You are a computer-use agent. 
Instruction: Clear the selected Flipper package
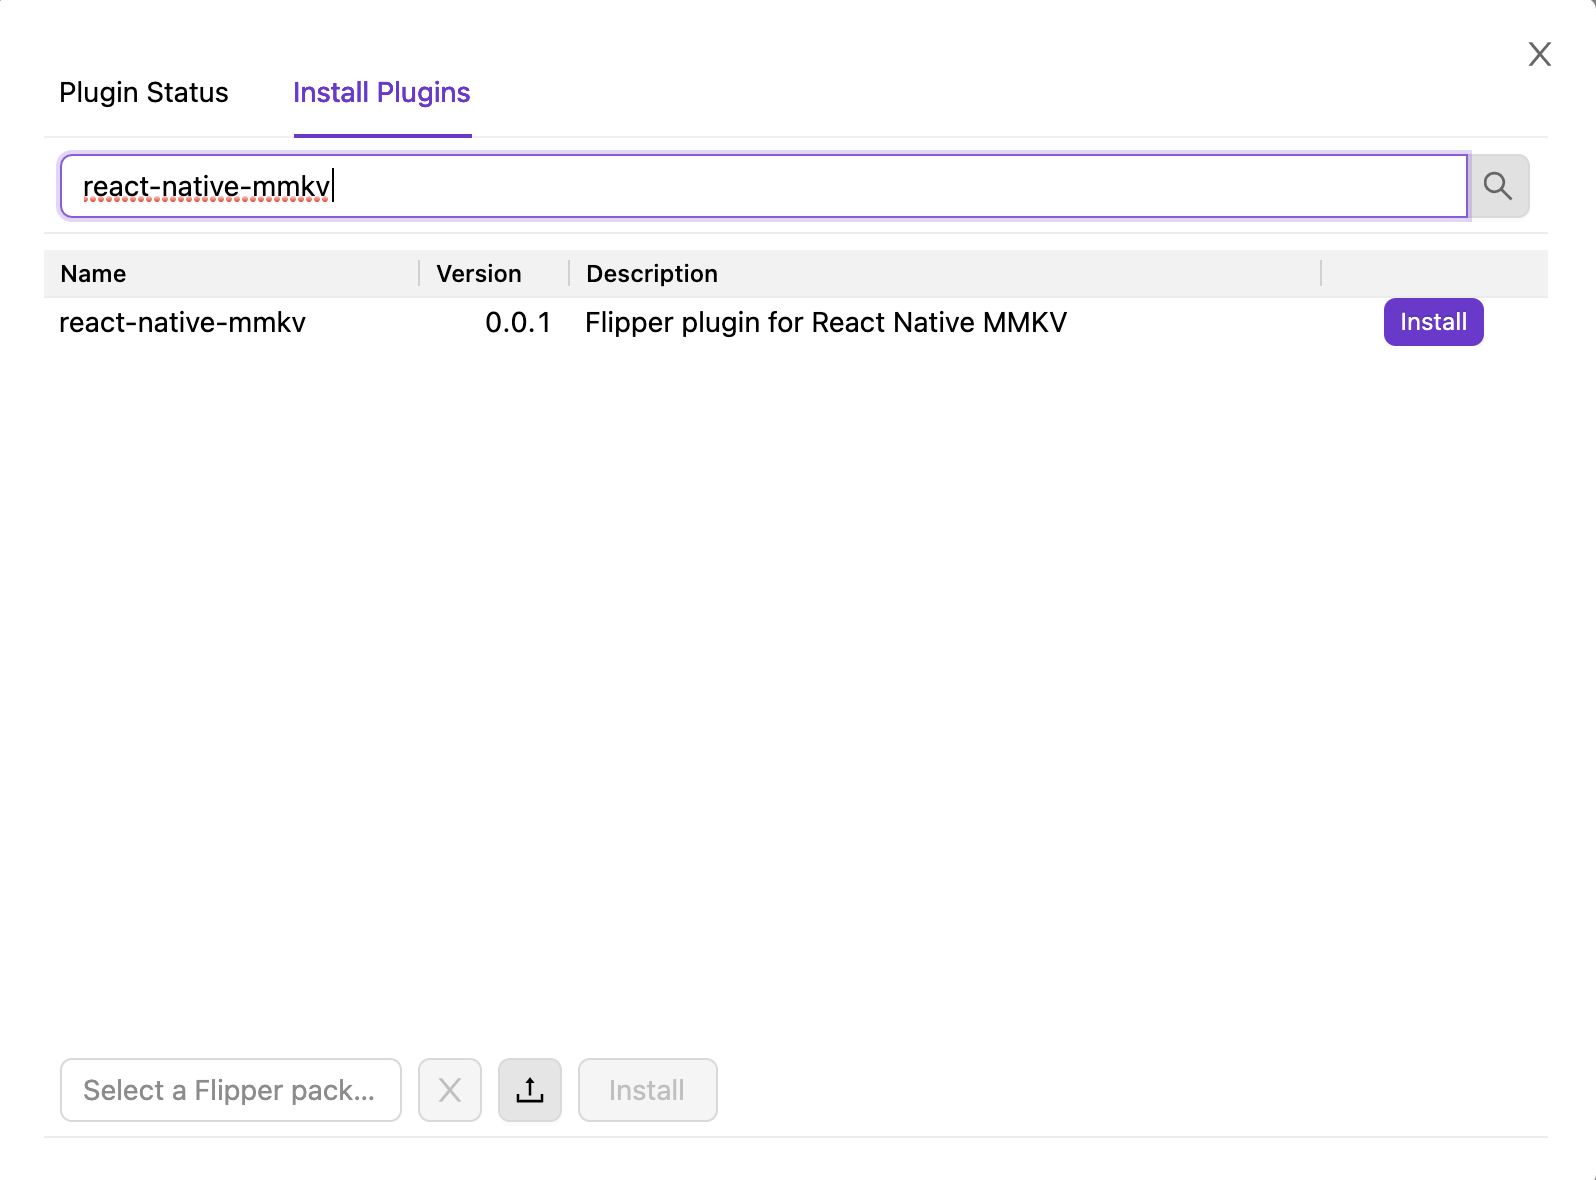tap(450, 1090)
